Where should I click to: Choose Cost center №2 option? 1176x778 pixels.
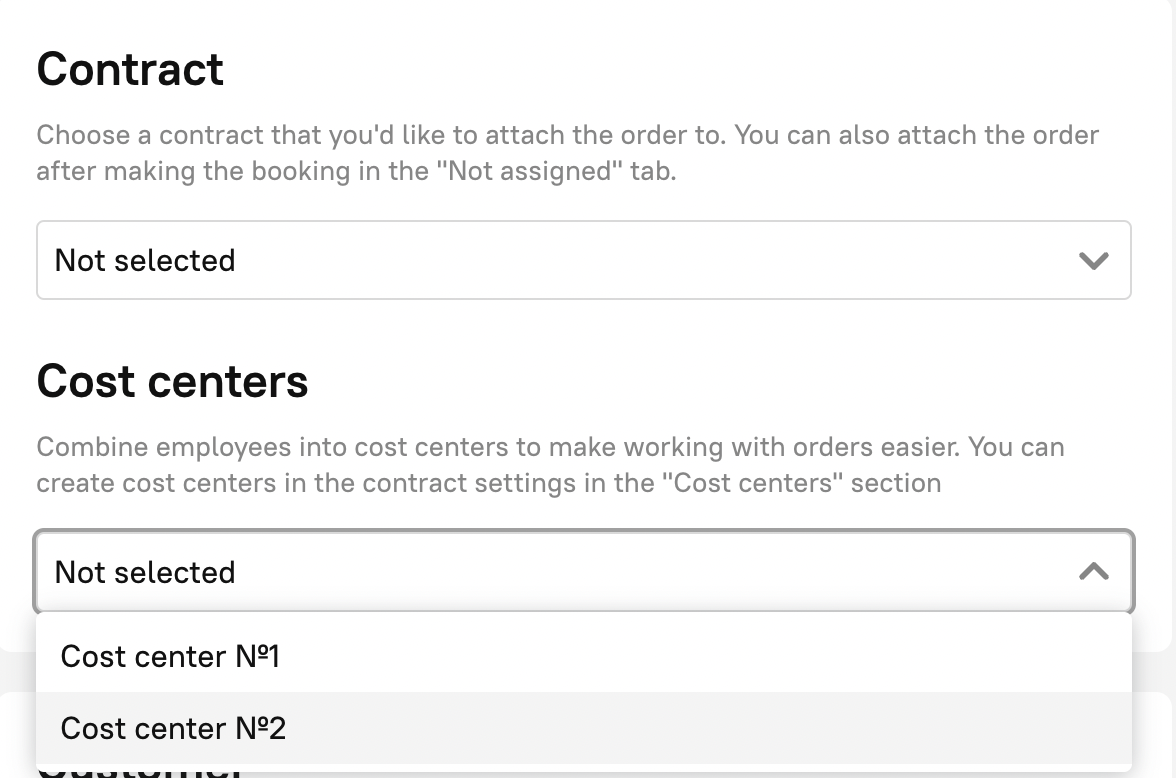click(x=173, y=728)
